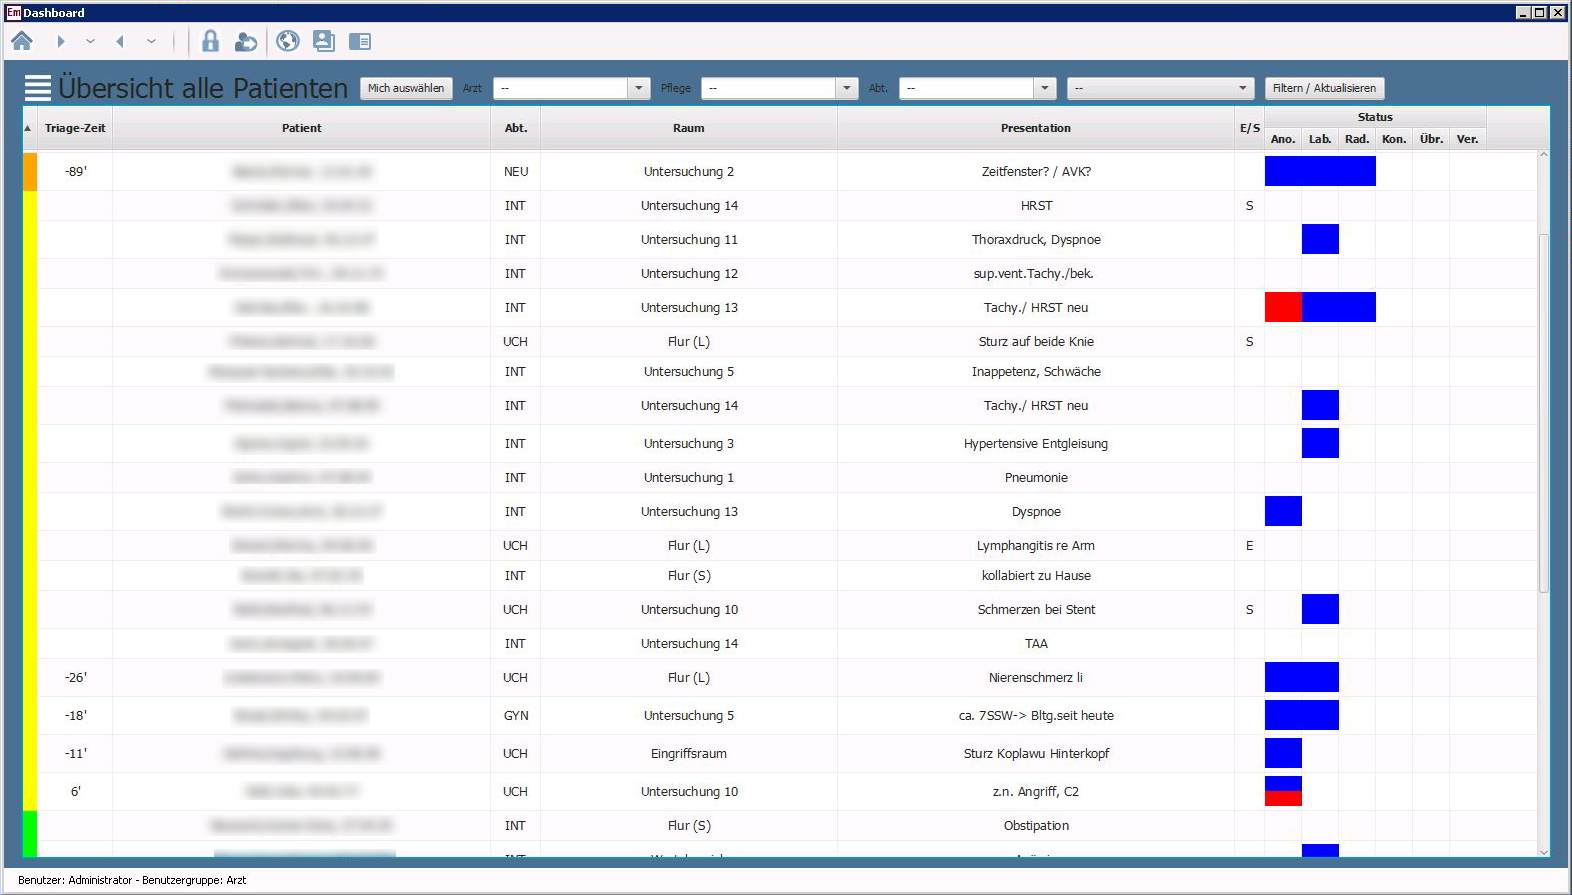This screenshot has width=1572, height=895.
Task: Open the Arzt dropdown list
Action: click(639, 88)
